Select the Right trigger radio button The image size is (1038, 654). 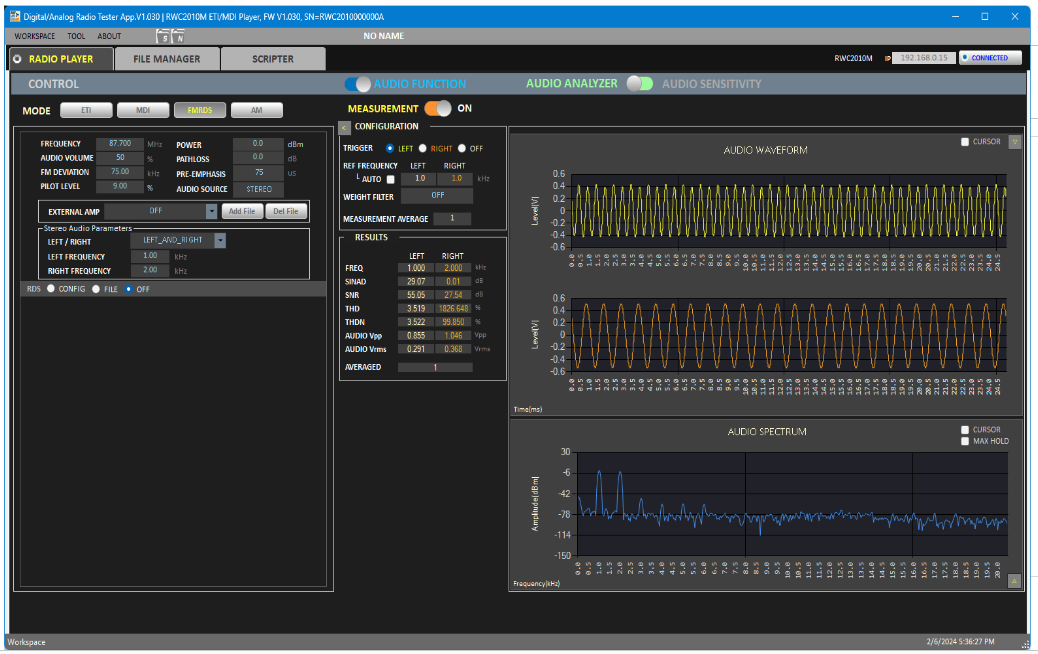423,148
